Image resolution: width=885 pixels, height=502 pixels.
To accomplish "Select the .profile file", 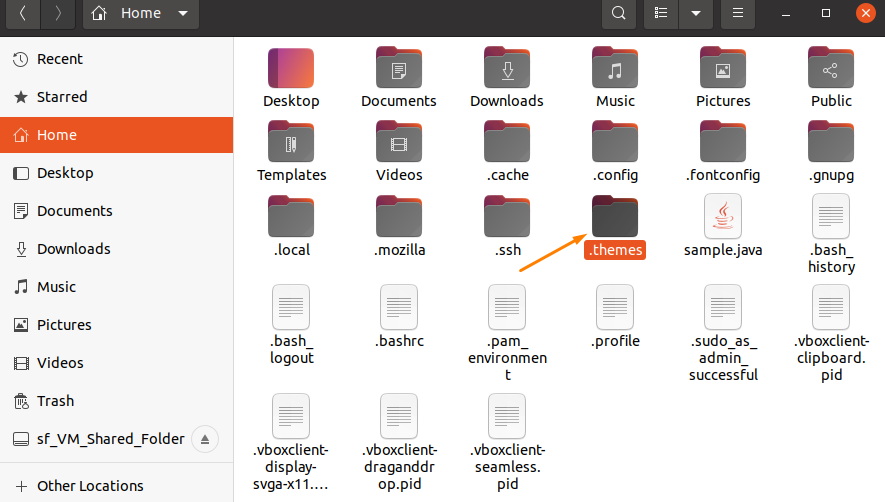I will pos(615,307).
